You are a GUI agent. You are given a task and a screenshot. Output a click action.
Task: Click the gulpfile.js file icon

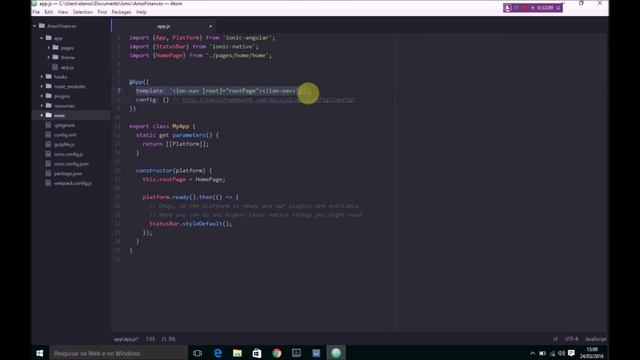click(x=48, y=144)
